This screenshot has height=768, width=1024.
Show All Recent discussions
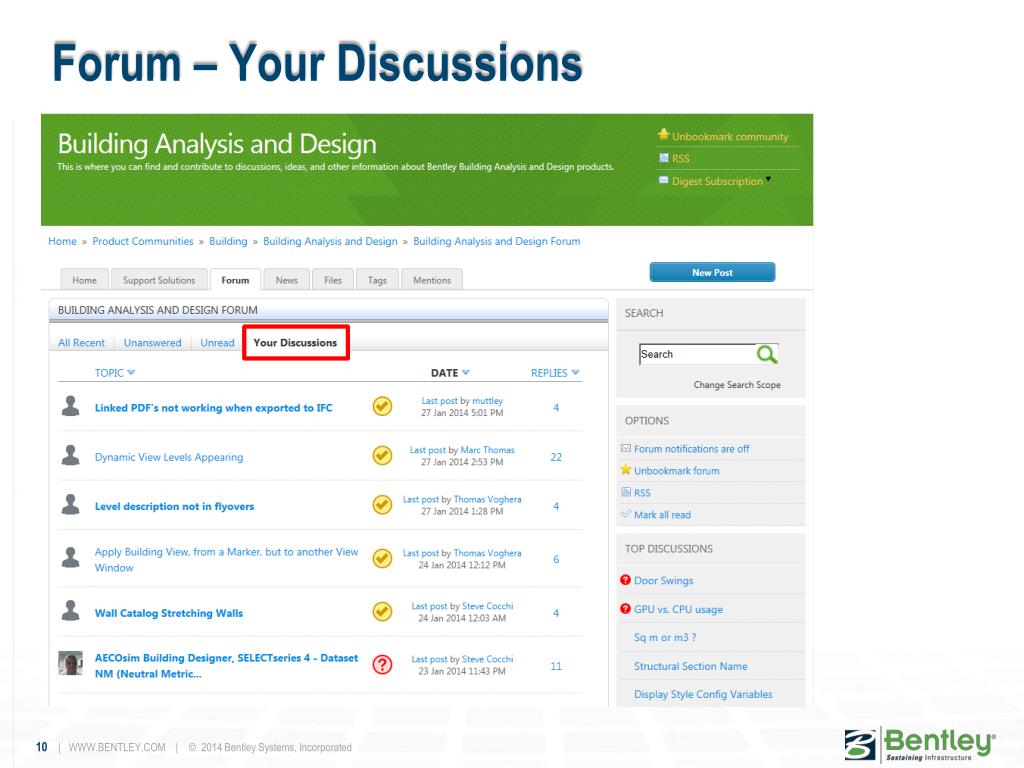pyautogui.click(x=81, y=343)
